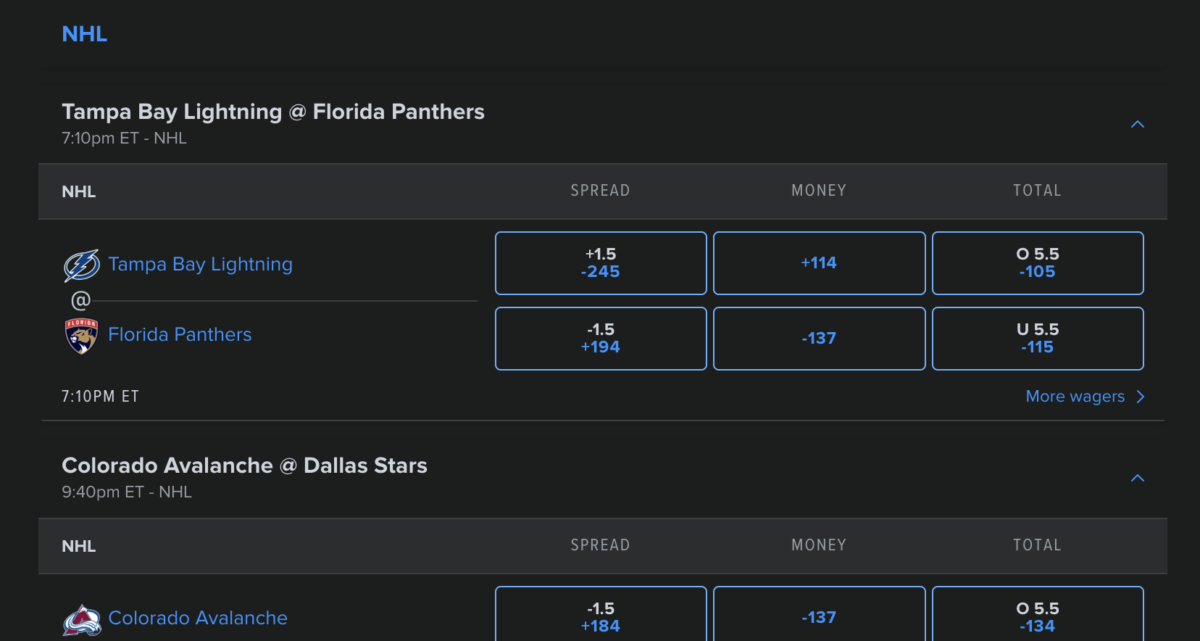
Task: Collapse the Colorado @ Dallas game section
Action: pos(1137,478)
